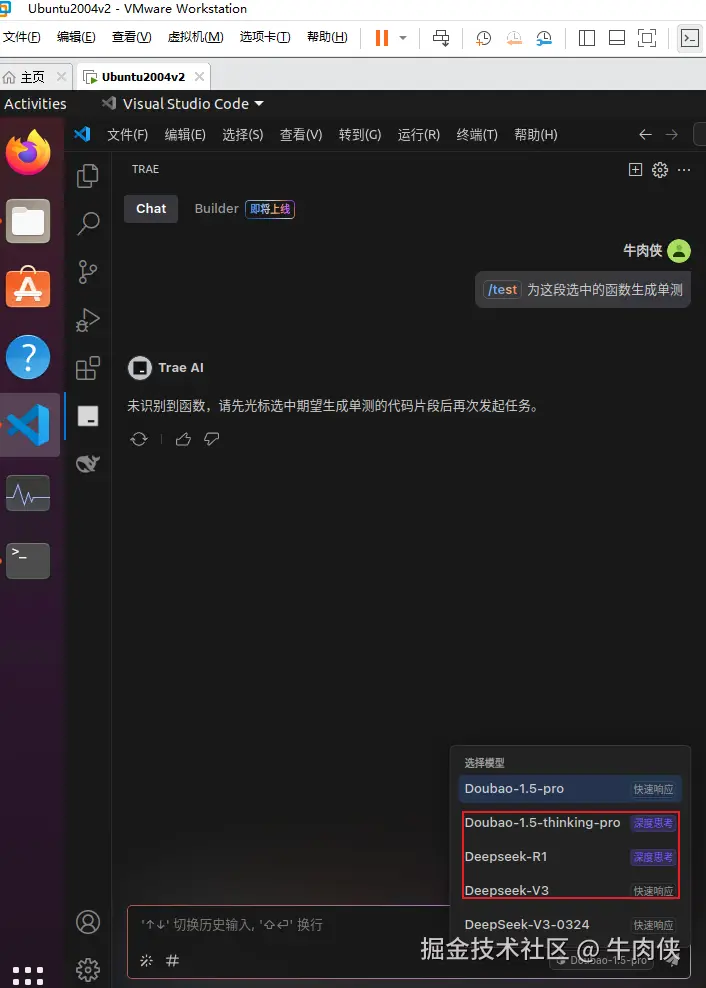Select the DeepSeek-V3-0324 model
706x988 pixels.
point(570,925)
